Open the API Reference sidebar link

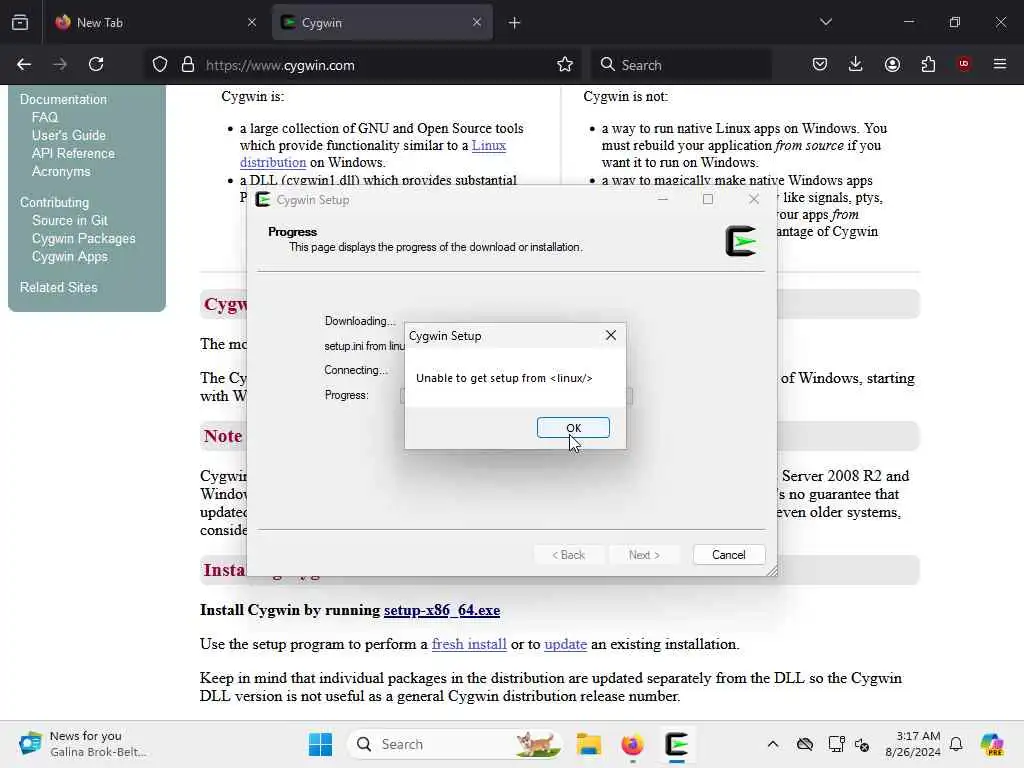[73, 153]
